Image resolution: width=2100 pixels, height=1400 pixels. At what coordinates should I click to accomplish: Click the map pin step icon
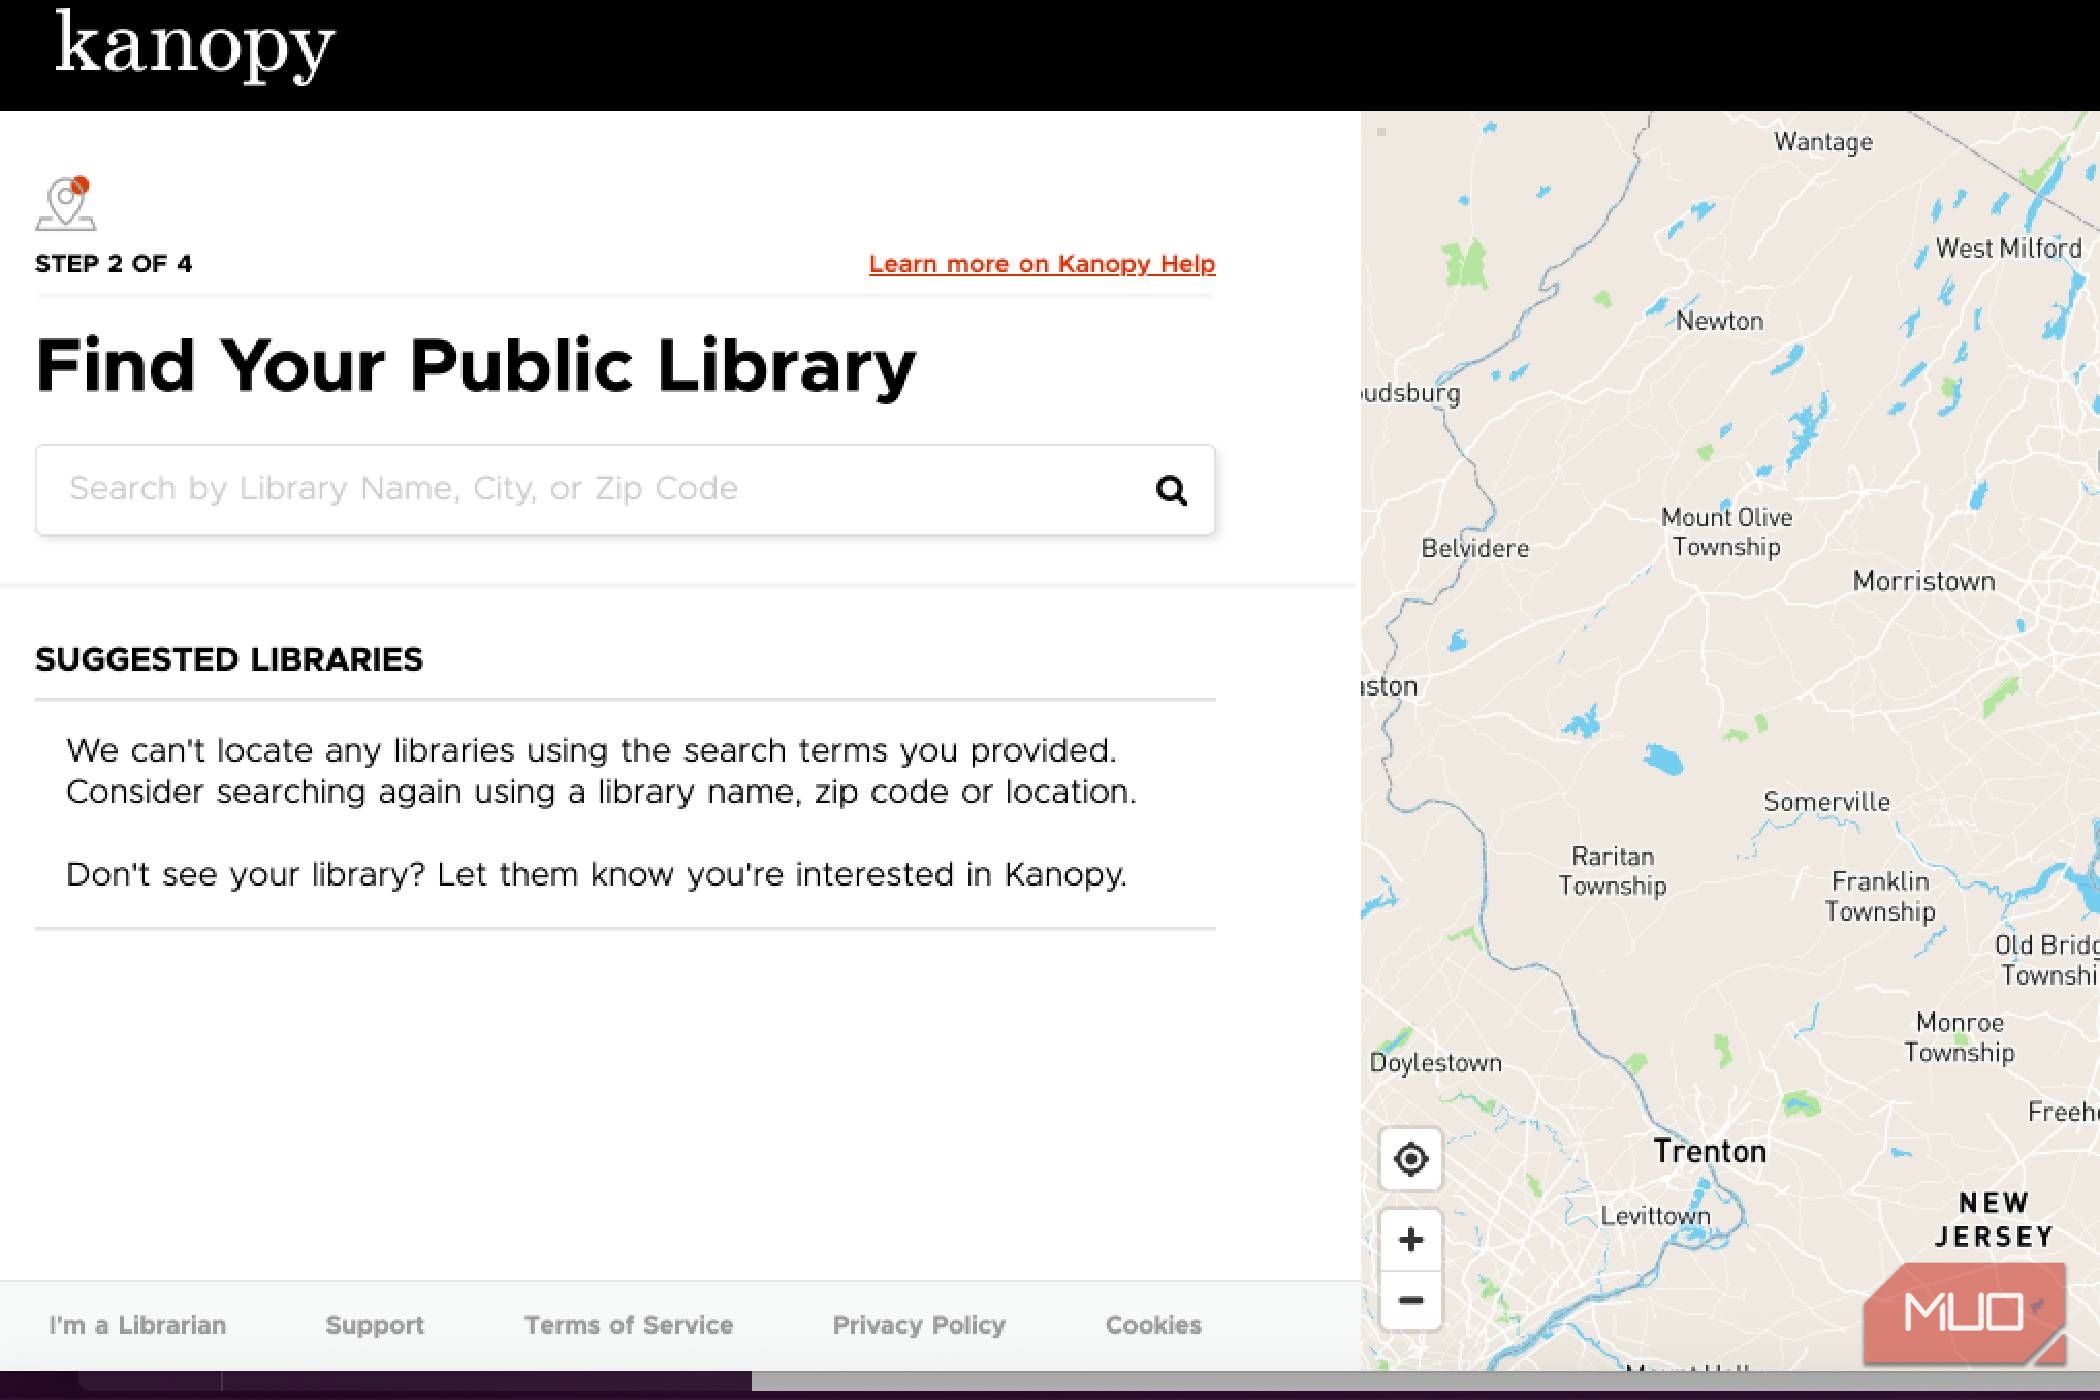[x=66, y=203]
